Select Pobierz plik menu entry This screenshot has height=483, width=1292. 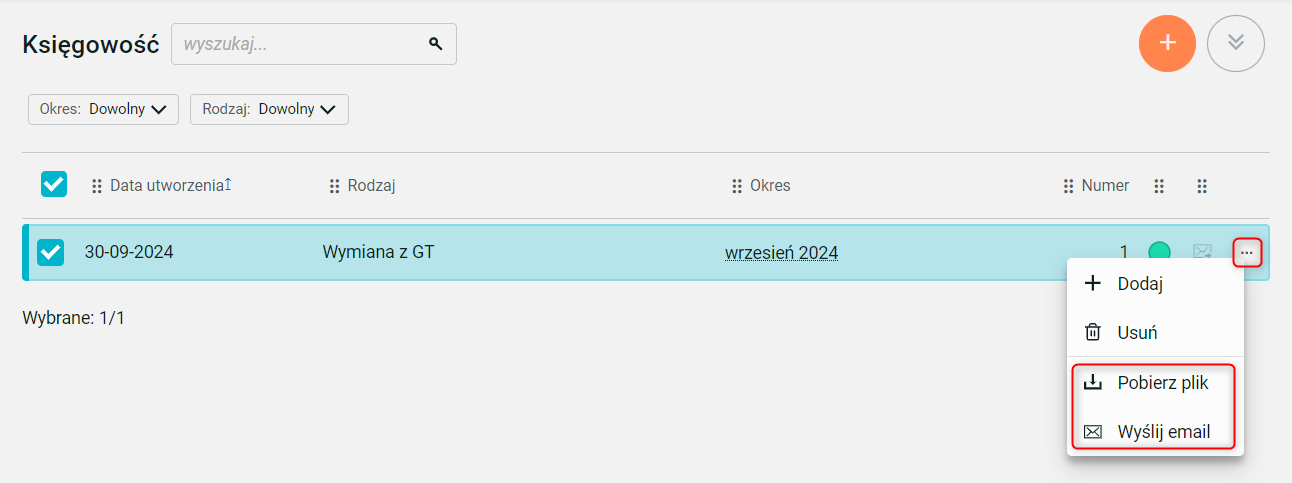pos(1155,383)
